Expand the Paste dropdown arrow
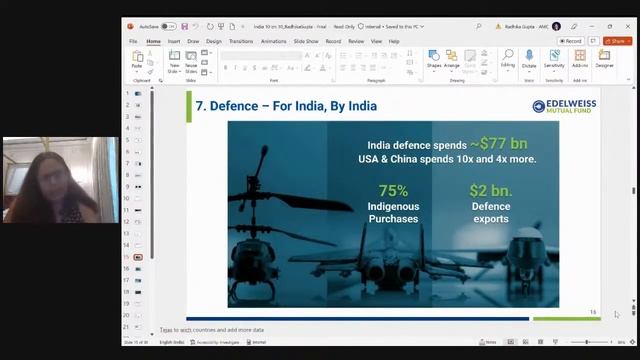This screenshot has width=640, height=360. 137,71
